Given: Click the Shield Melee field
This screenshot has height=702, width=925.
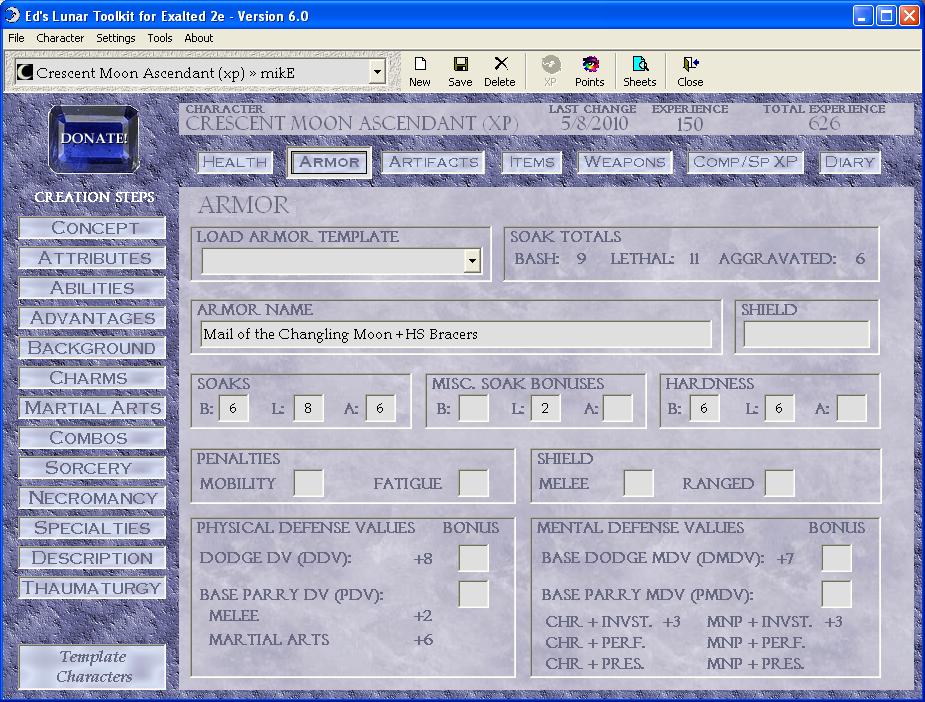Looking at the screenshot, I should (638, 483).
